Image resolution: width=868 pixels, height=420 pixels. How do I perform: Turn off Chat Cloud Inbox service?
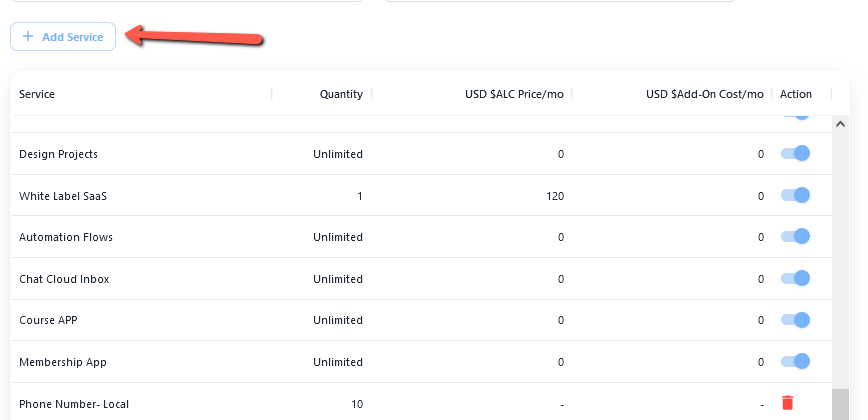796,278
